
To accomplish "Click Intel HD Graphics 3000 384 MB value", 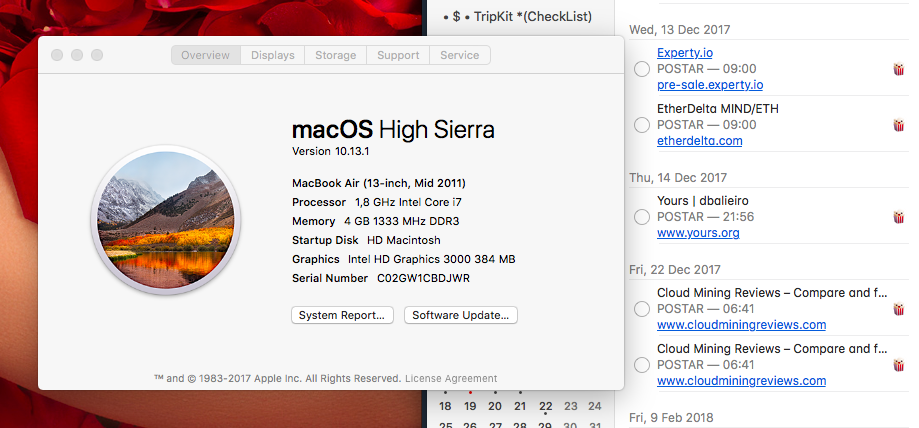I will point(431,259).
